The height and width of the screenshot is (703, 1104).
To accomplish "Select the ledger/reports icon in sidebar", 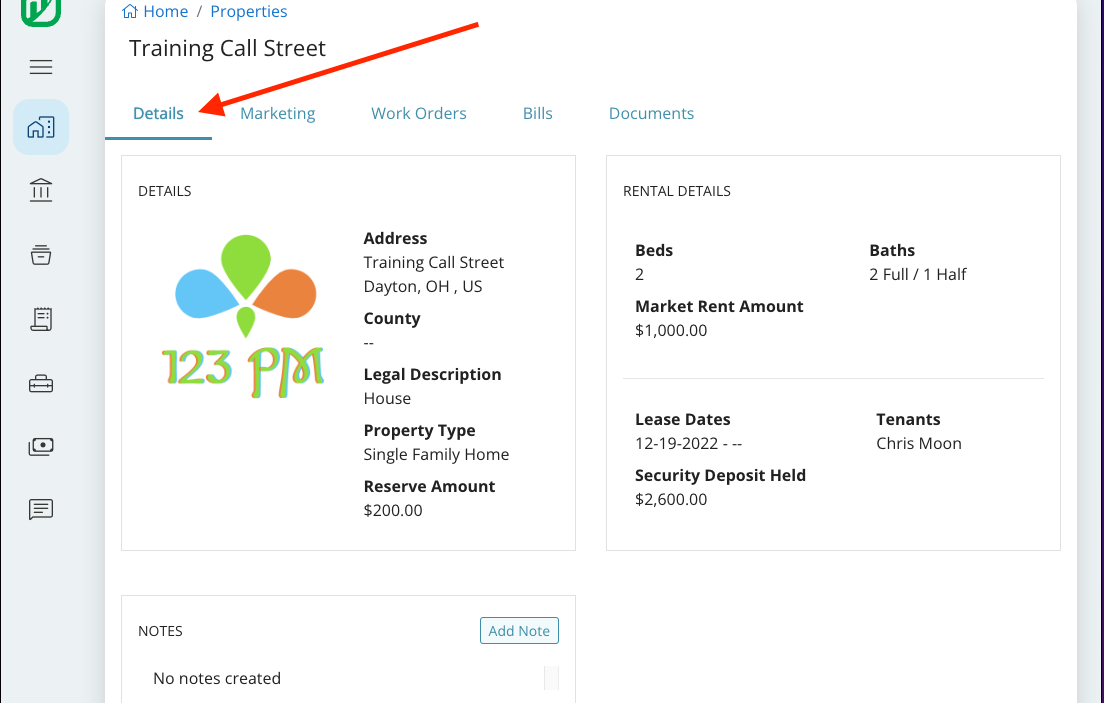I will pyautogui.click(x=40, y=319).
